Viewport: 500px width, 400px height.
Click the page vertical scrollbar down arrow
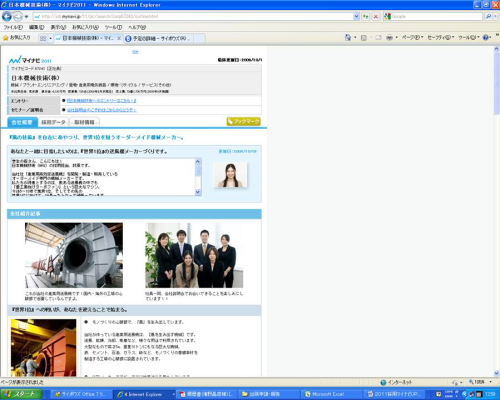pyautogui.click(x=497, y=373)
